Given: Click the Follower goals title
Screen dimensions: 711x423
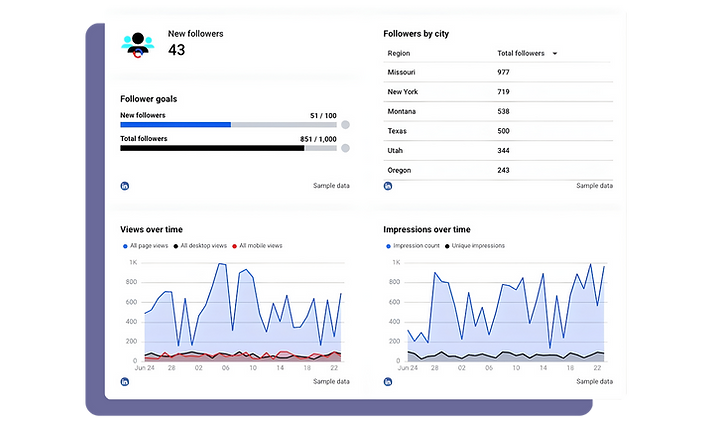Looking at the screenshot, I should [149, 99].
